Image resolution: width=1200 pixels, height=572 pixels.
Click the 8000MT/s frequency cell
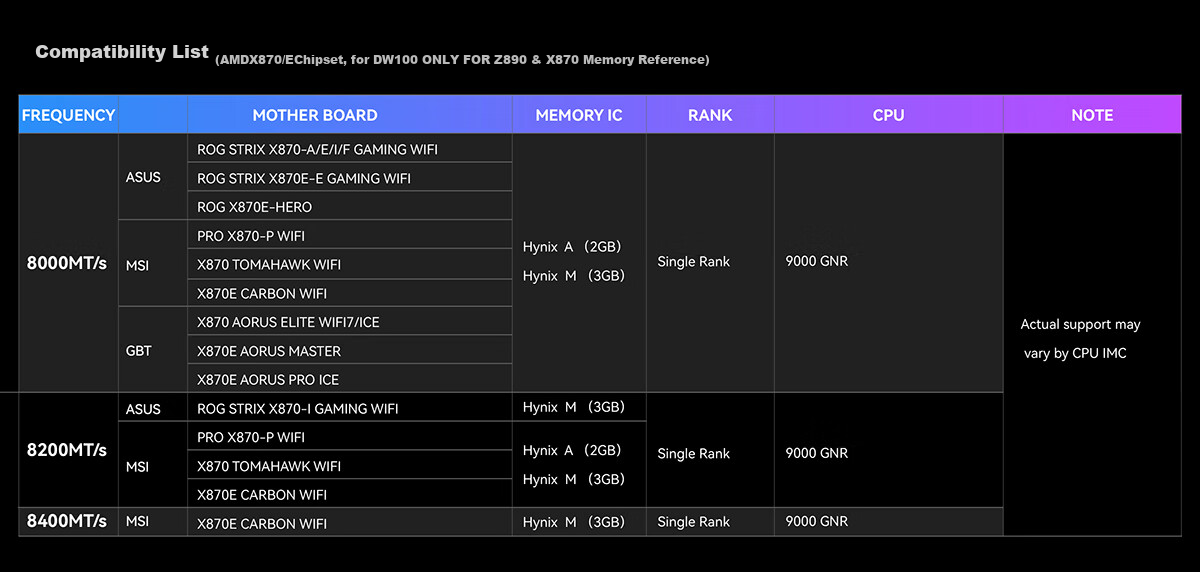(68, 263)
